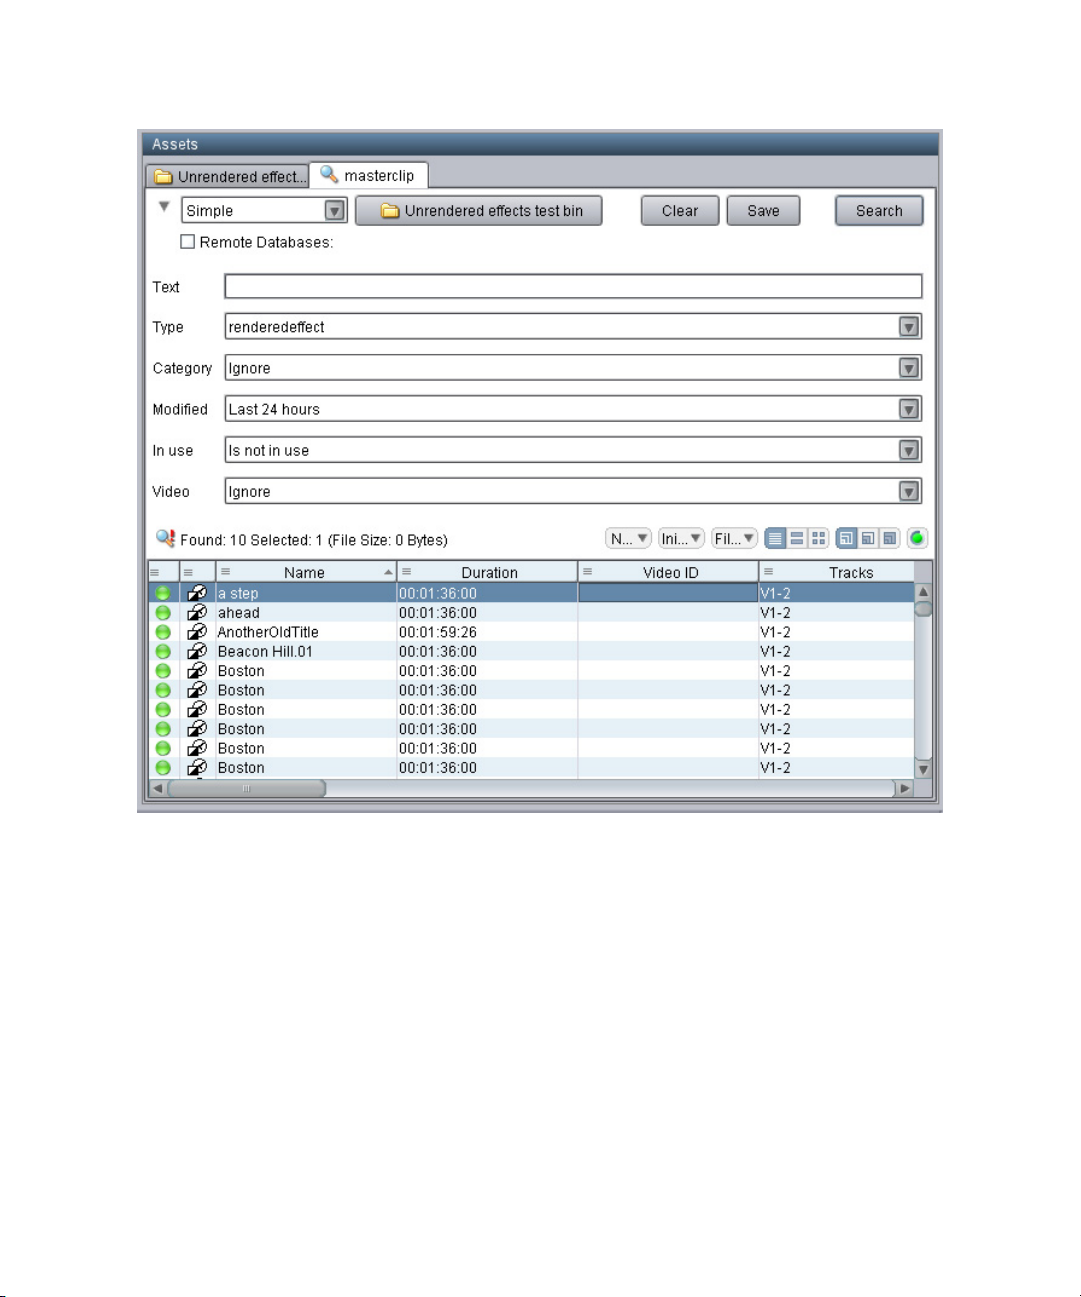This screenshot has width=1081, height=1297.
Task: Switch to the Unrendered effect... tab
Action: click(x=228, y=177)
